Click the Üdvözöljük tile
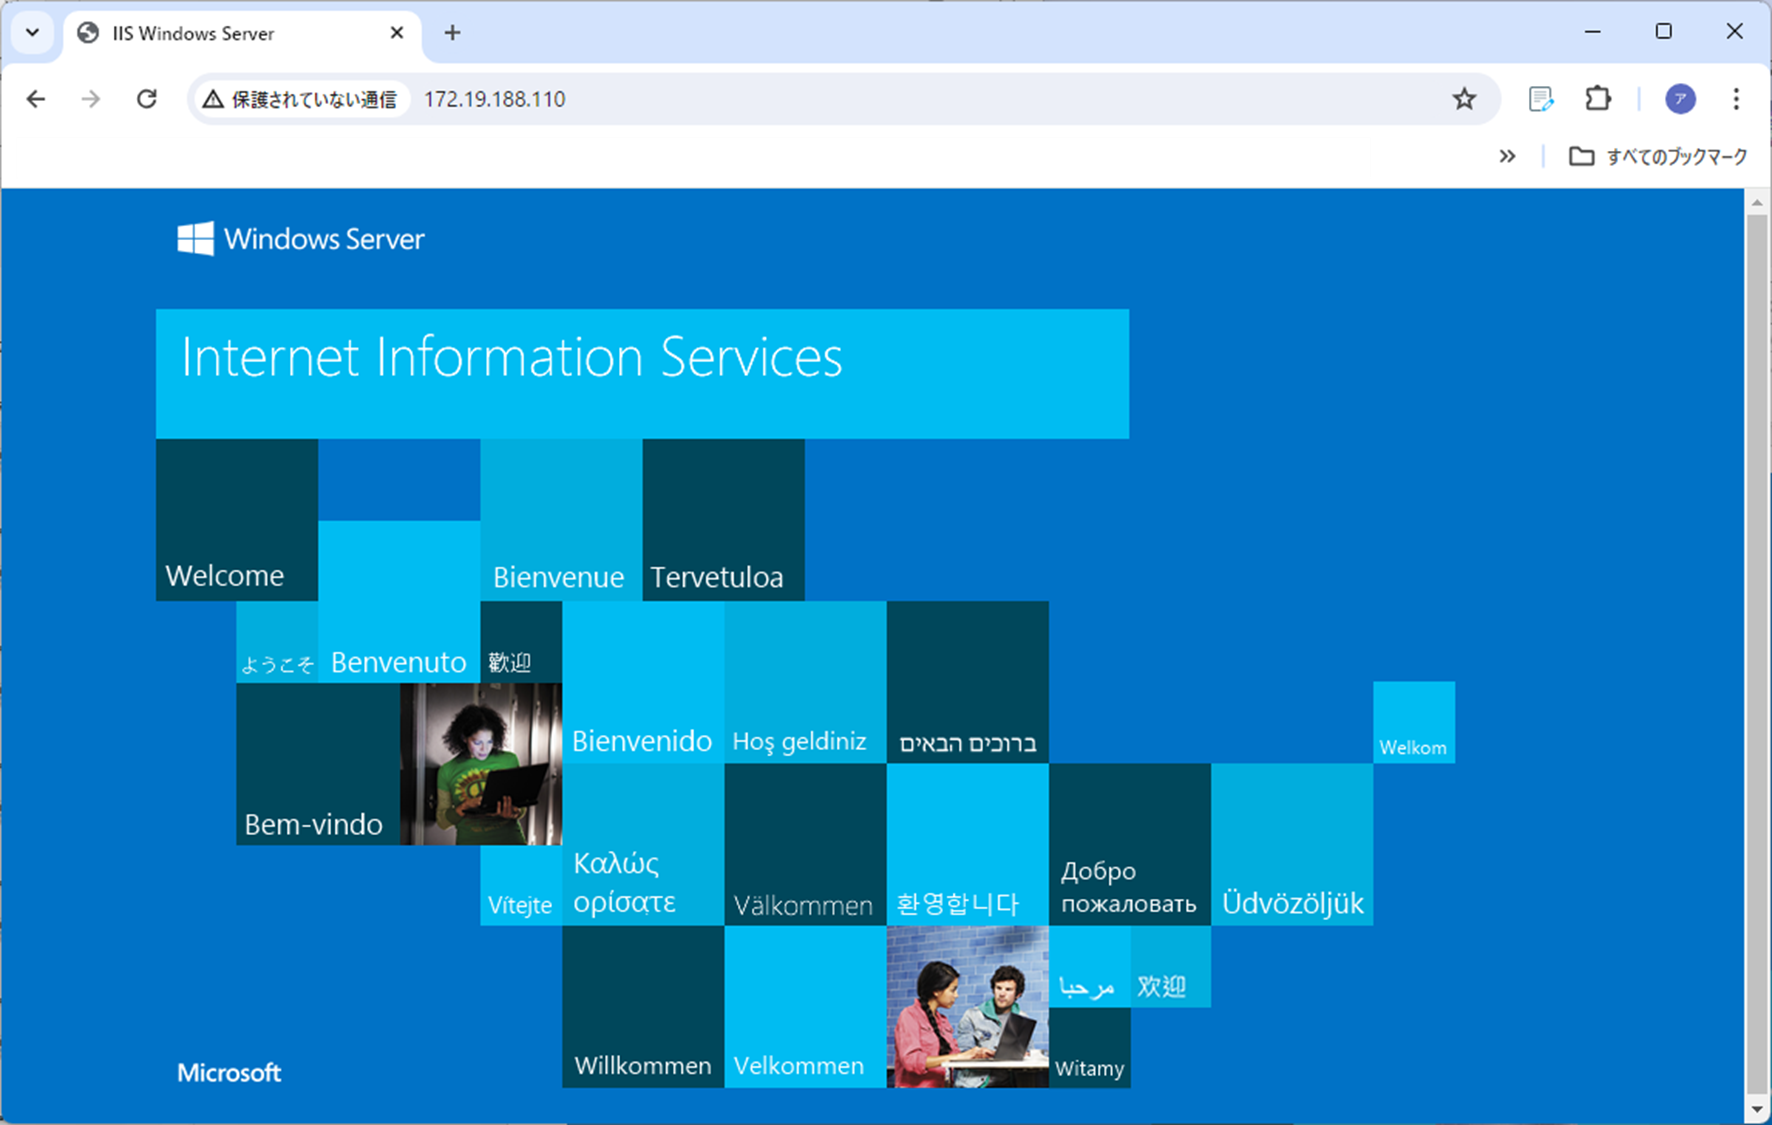The width and height of the screenshot is (1772, 1125). coord(1292,845)
